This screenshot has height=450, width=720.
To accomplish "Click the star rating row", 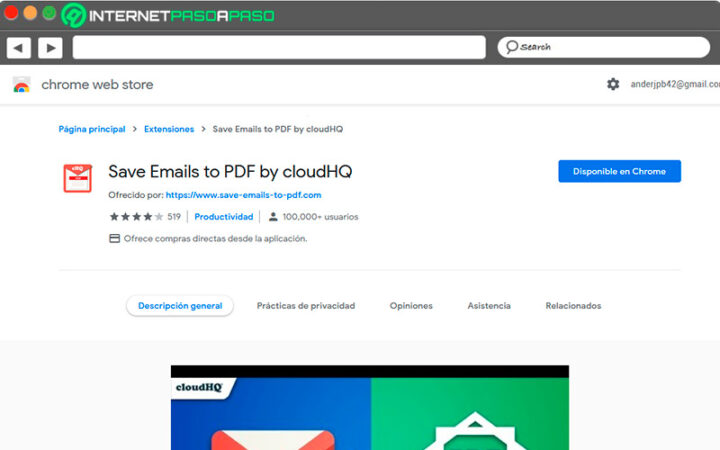I will (136, 217).
